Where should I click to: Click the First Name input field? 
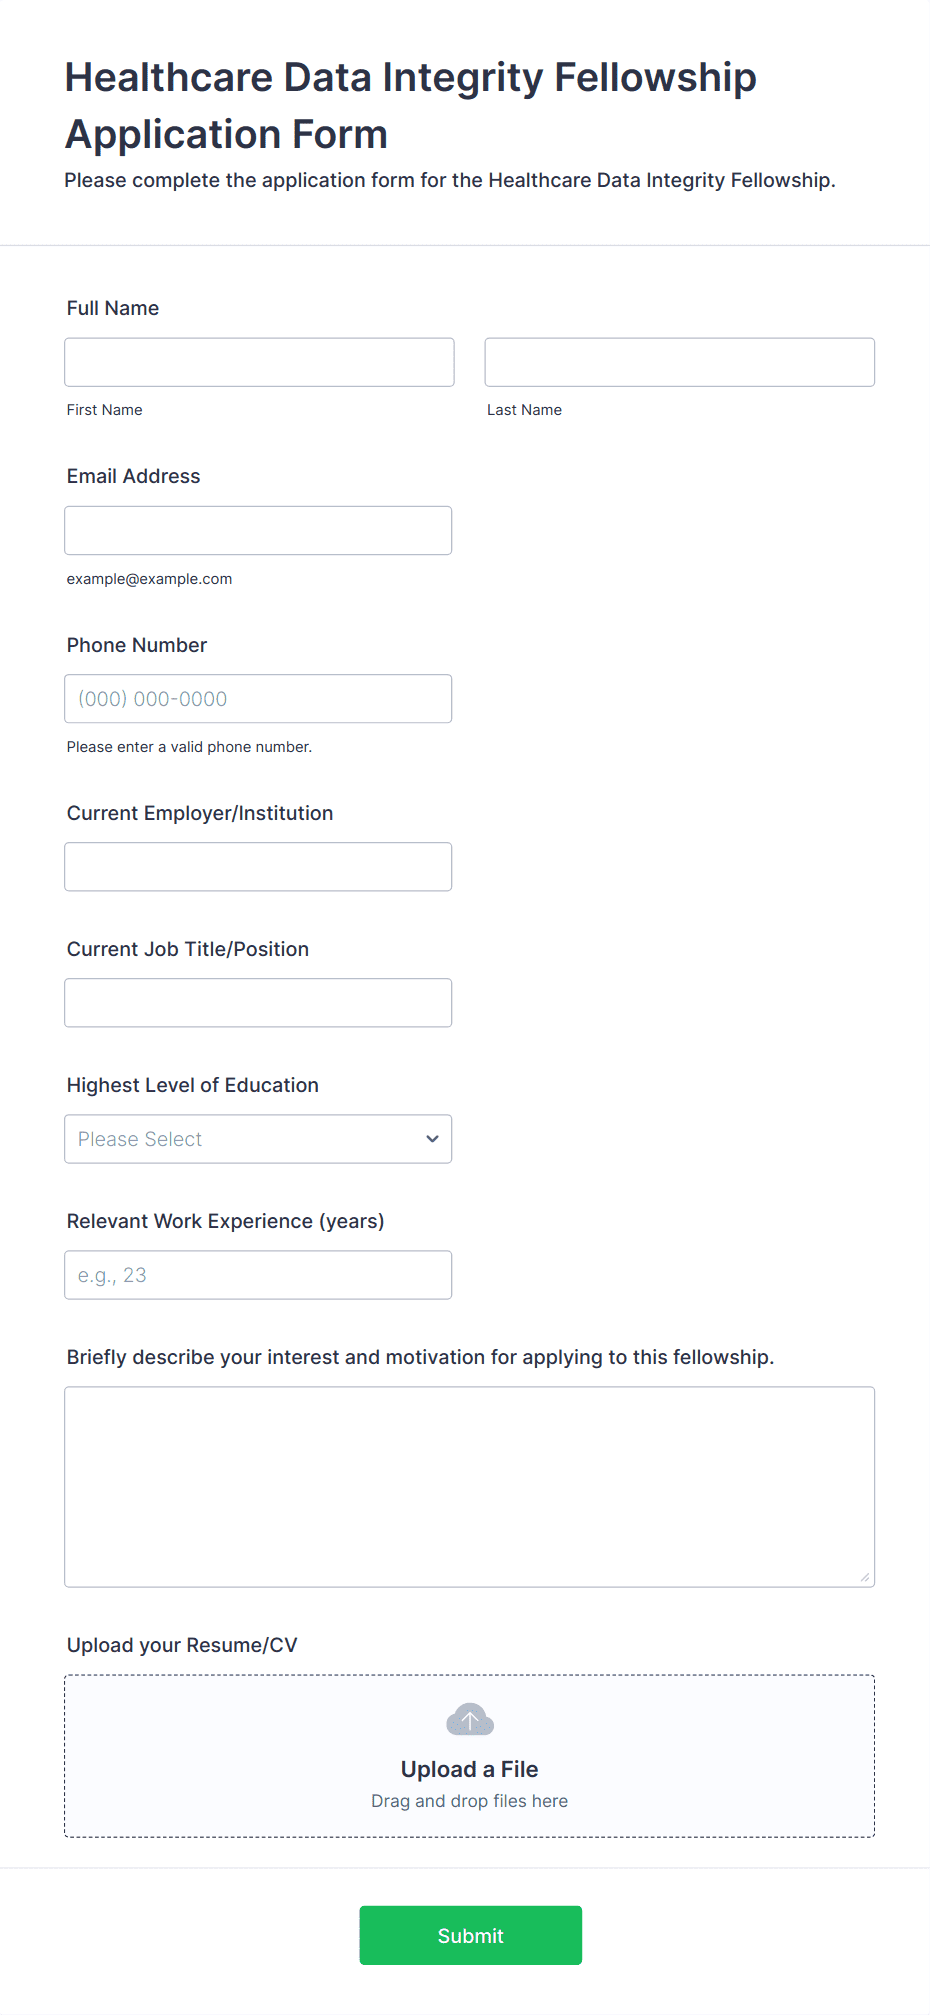click(259, 362)
